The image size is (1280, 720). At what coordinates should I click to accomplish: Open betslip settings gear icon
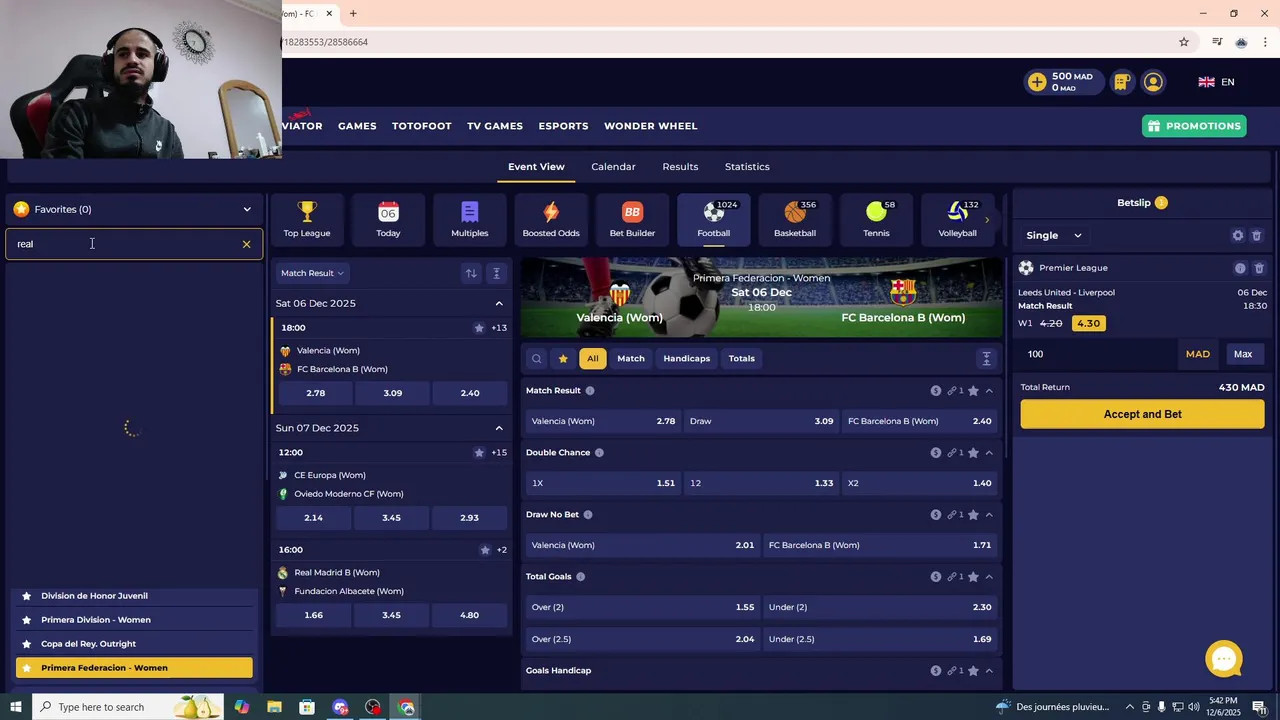pos(1238,236)
